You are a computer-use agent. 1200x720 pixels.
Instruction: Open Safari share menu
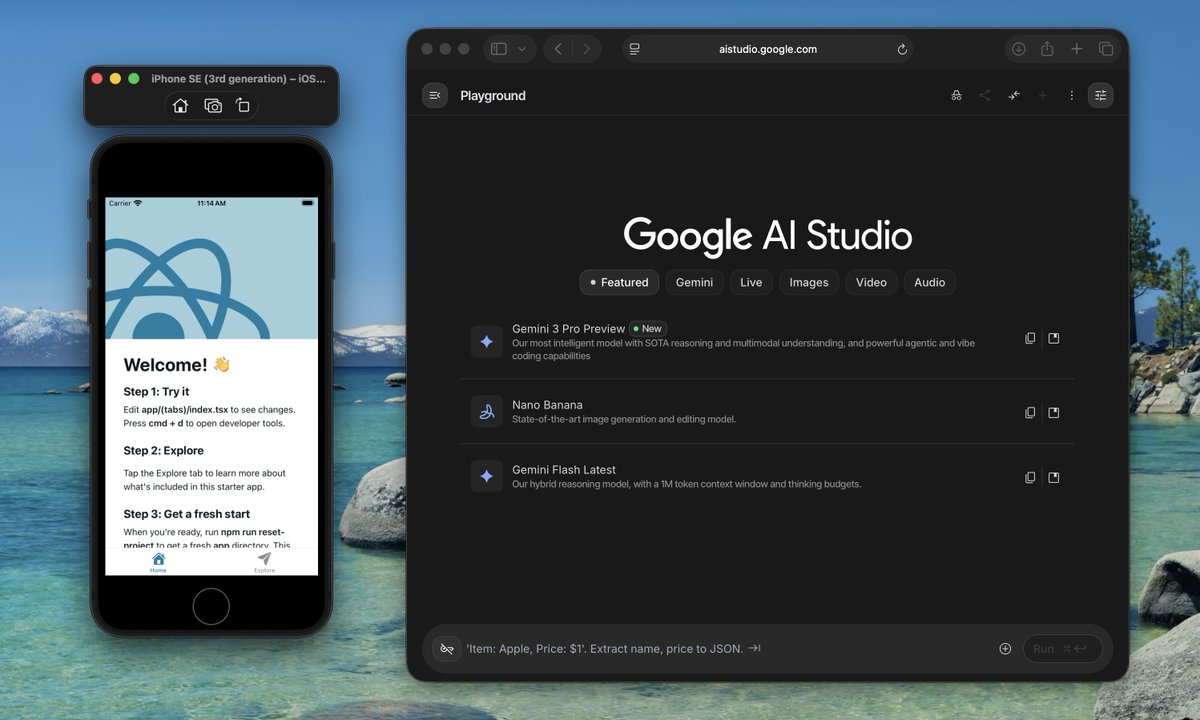pyautogui.click(x=1047, y=49)
